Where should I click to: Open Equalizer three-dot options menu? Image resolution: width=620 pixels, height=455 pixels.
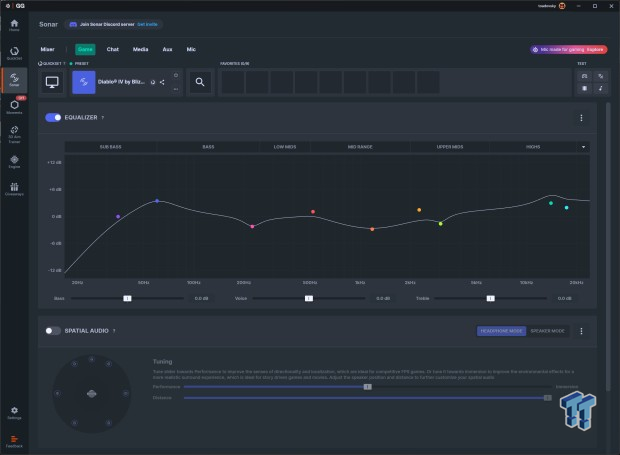581,118
